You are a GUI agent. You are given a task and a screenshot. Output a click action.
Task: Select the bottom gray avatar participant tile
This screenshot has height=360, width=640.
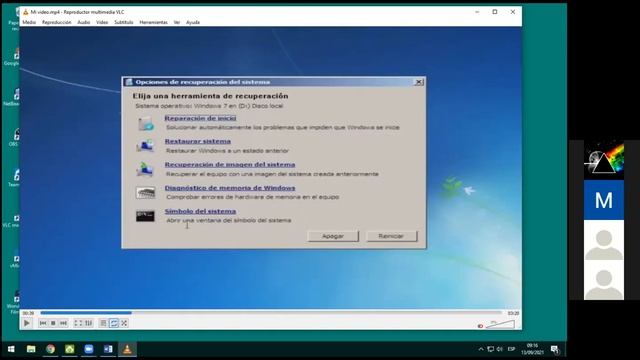tap(604, 280)
